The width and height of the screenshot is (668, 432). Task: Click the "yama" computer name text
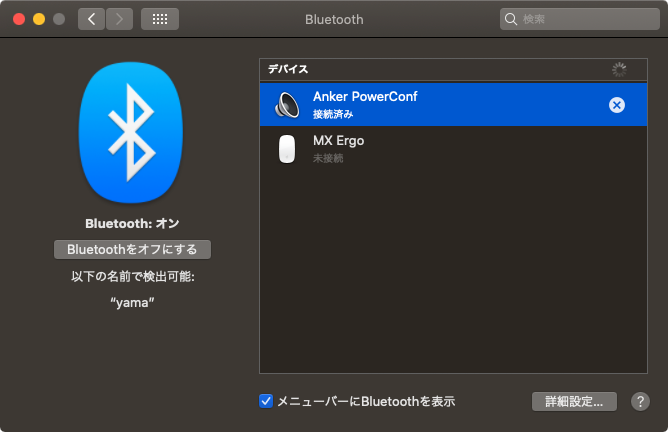tap(132, 302)
